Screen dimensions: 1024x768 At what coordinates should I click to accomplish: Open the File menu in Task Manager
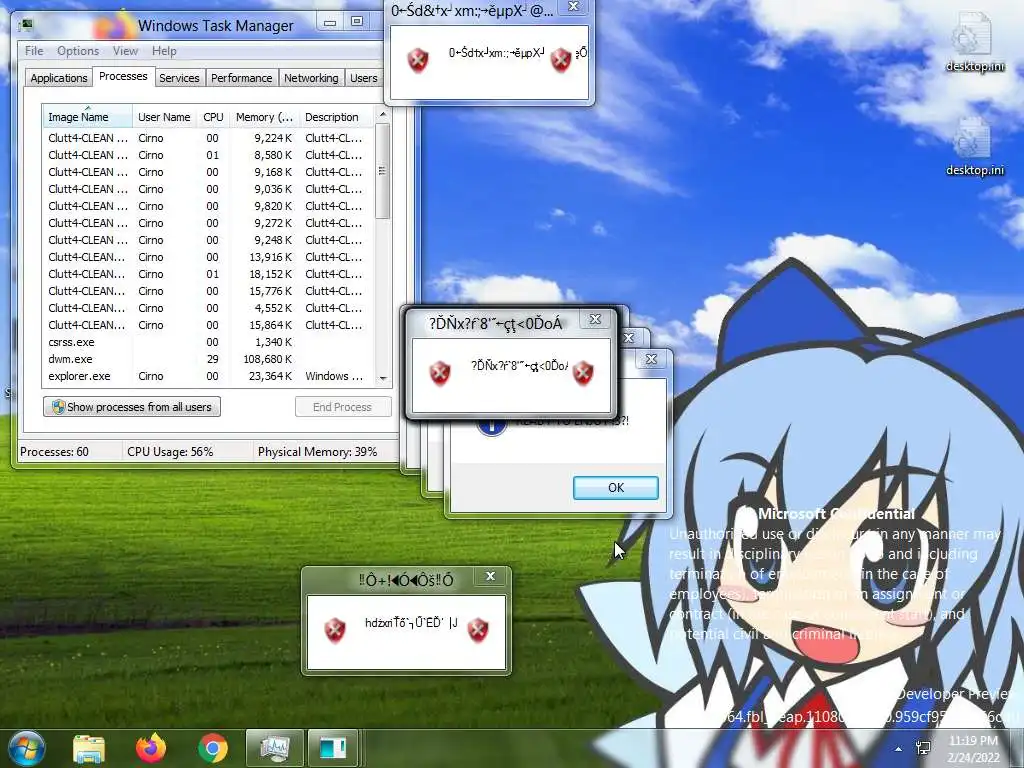34,51
